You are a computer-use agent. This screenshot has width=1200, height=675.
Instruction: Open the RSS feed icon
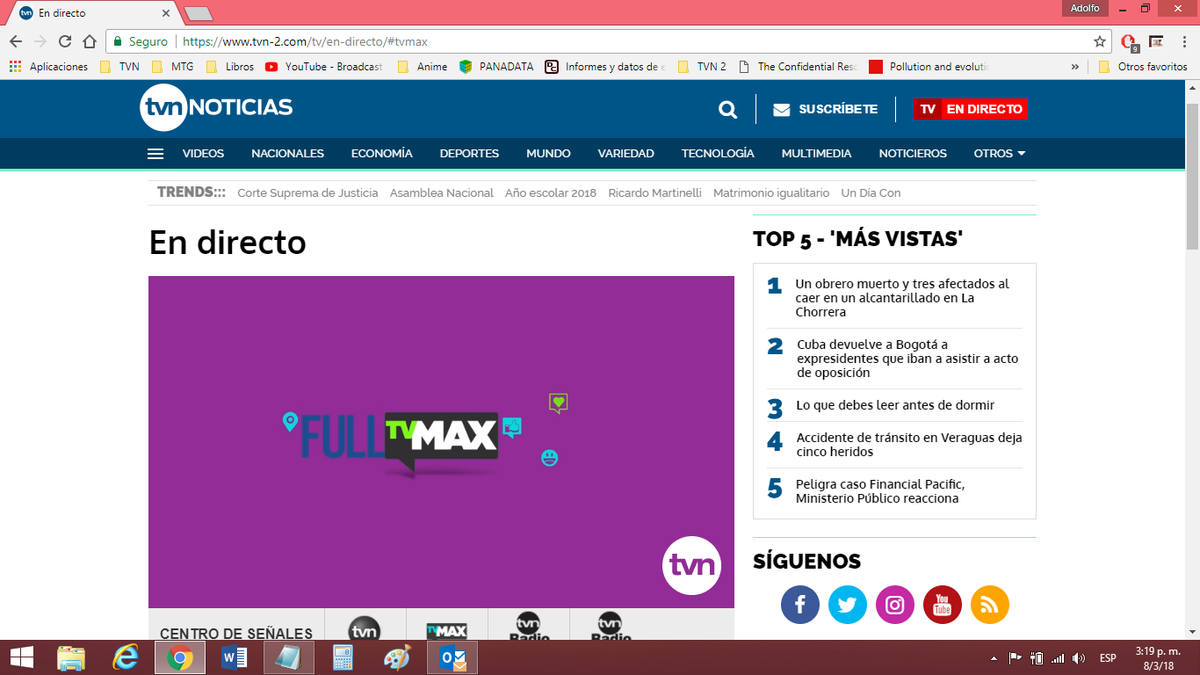[989, 605]
